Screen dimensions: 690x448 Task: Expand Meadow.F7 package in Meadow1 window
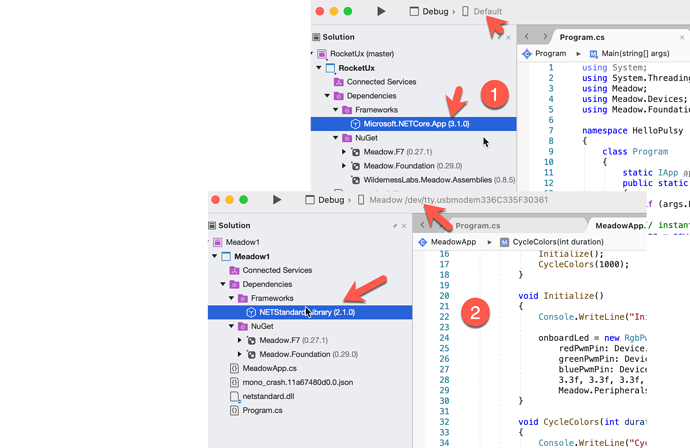[x=239, y=340]
